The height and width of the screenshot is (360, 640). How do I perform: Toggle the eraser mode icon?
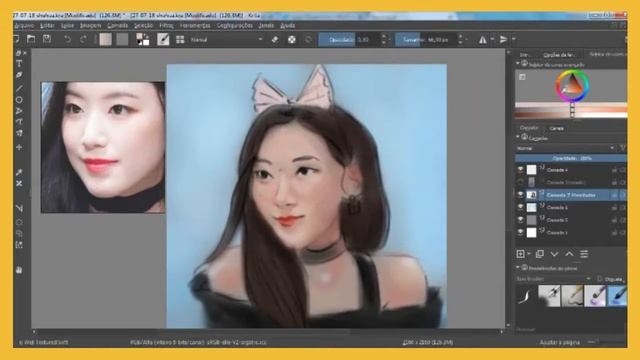[275, 40]
